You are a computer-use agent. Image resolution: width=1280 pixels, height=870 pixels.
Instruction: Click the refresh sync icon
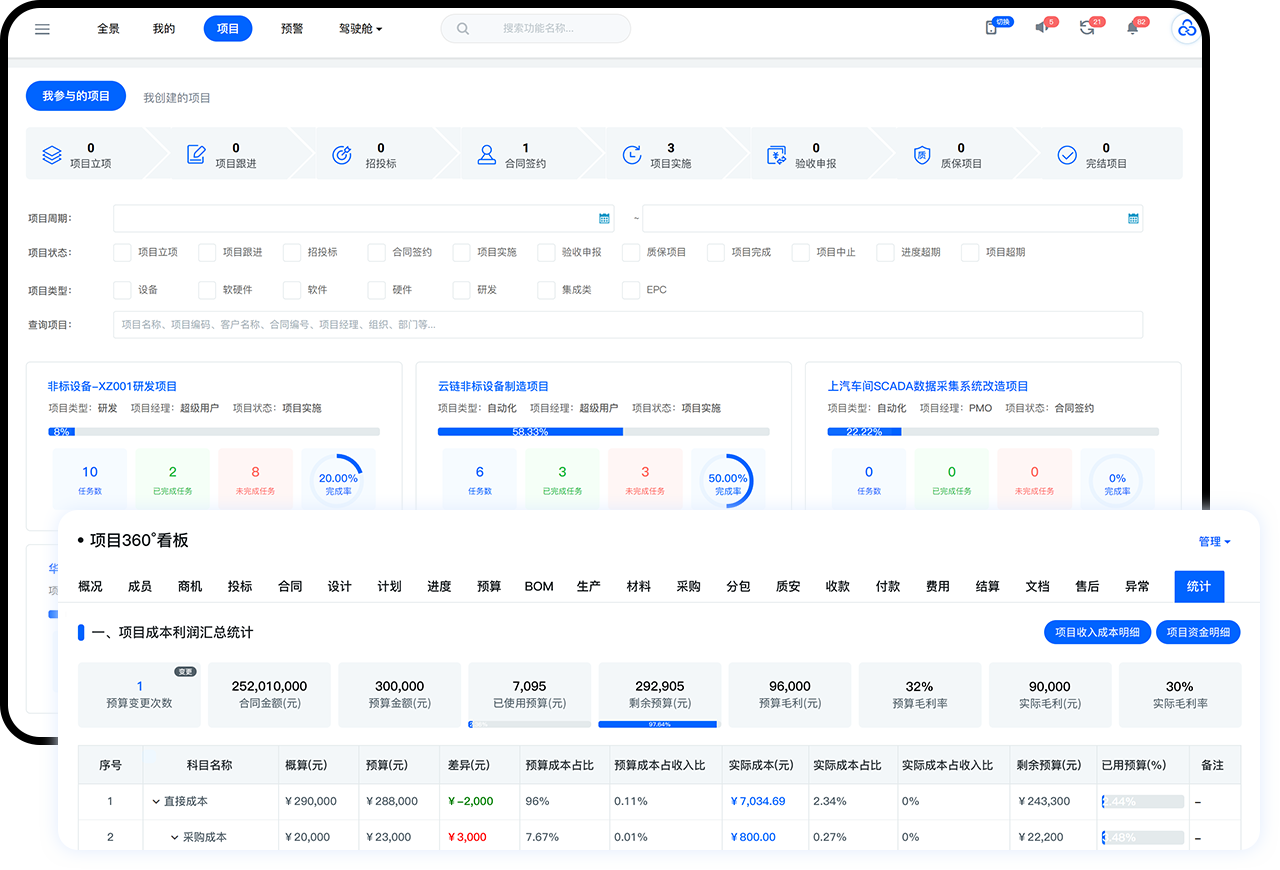(1087, 28)
